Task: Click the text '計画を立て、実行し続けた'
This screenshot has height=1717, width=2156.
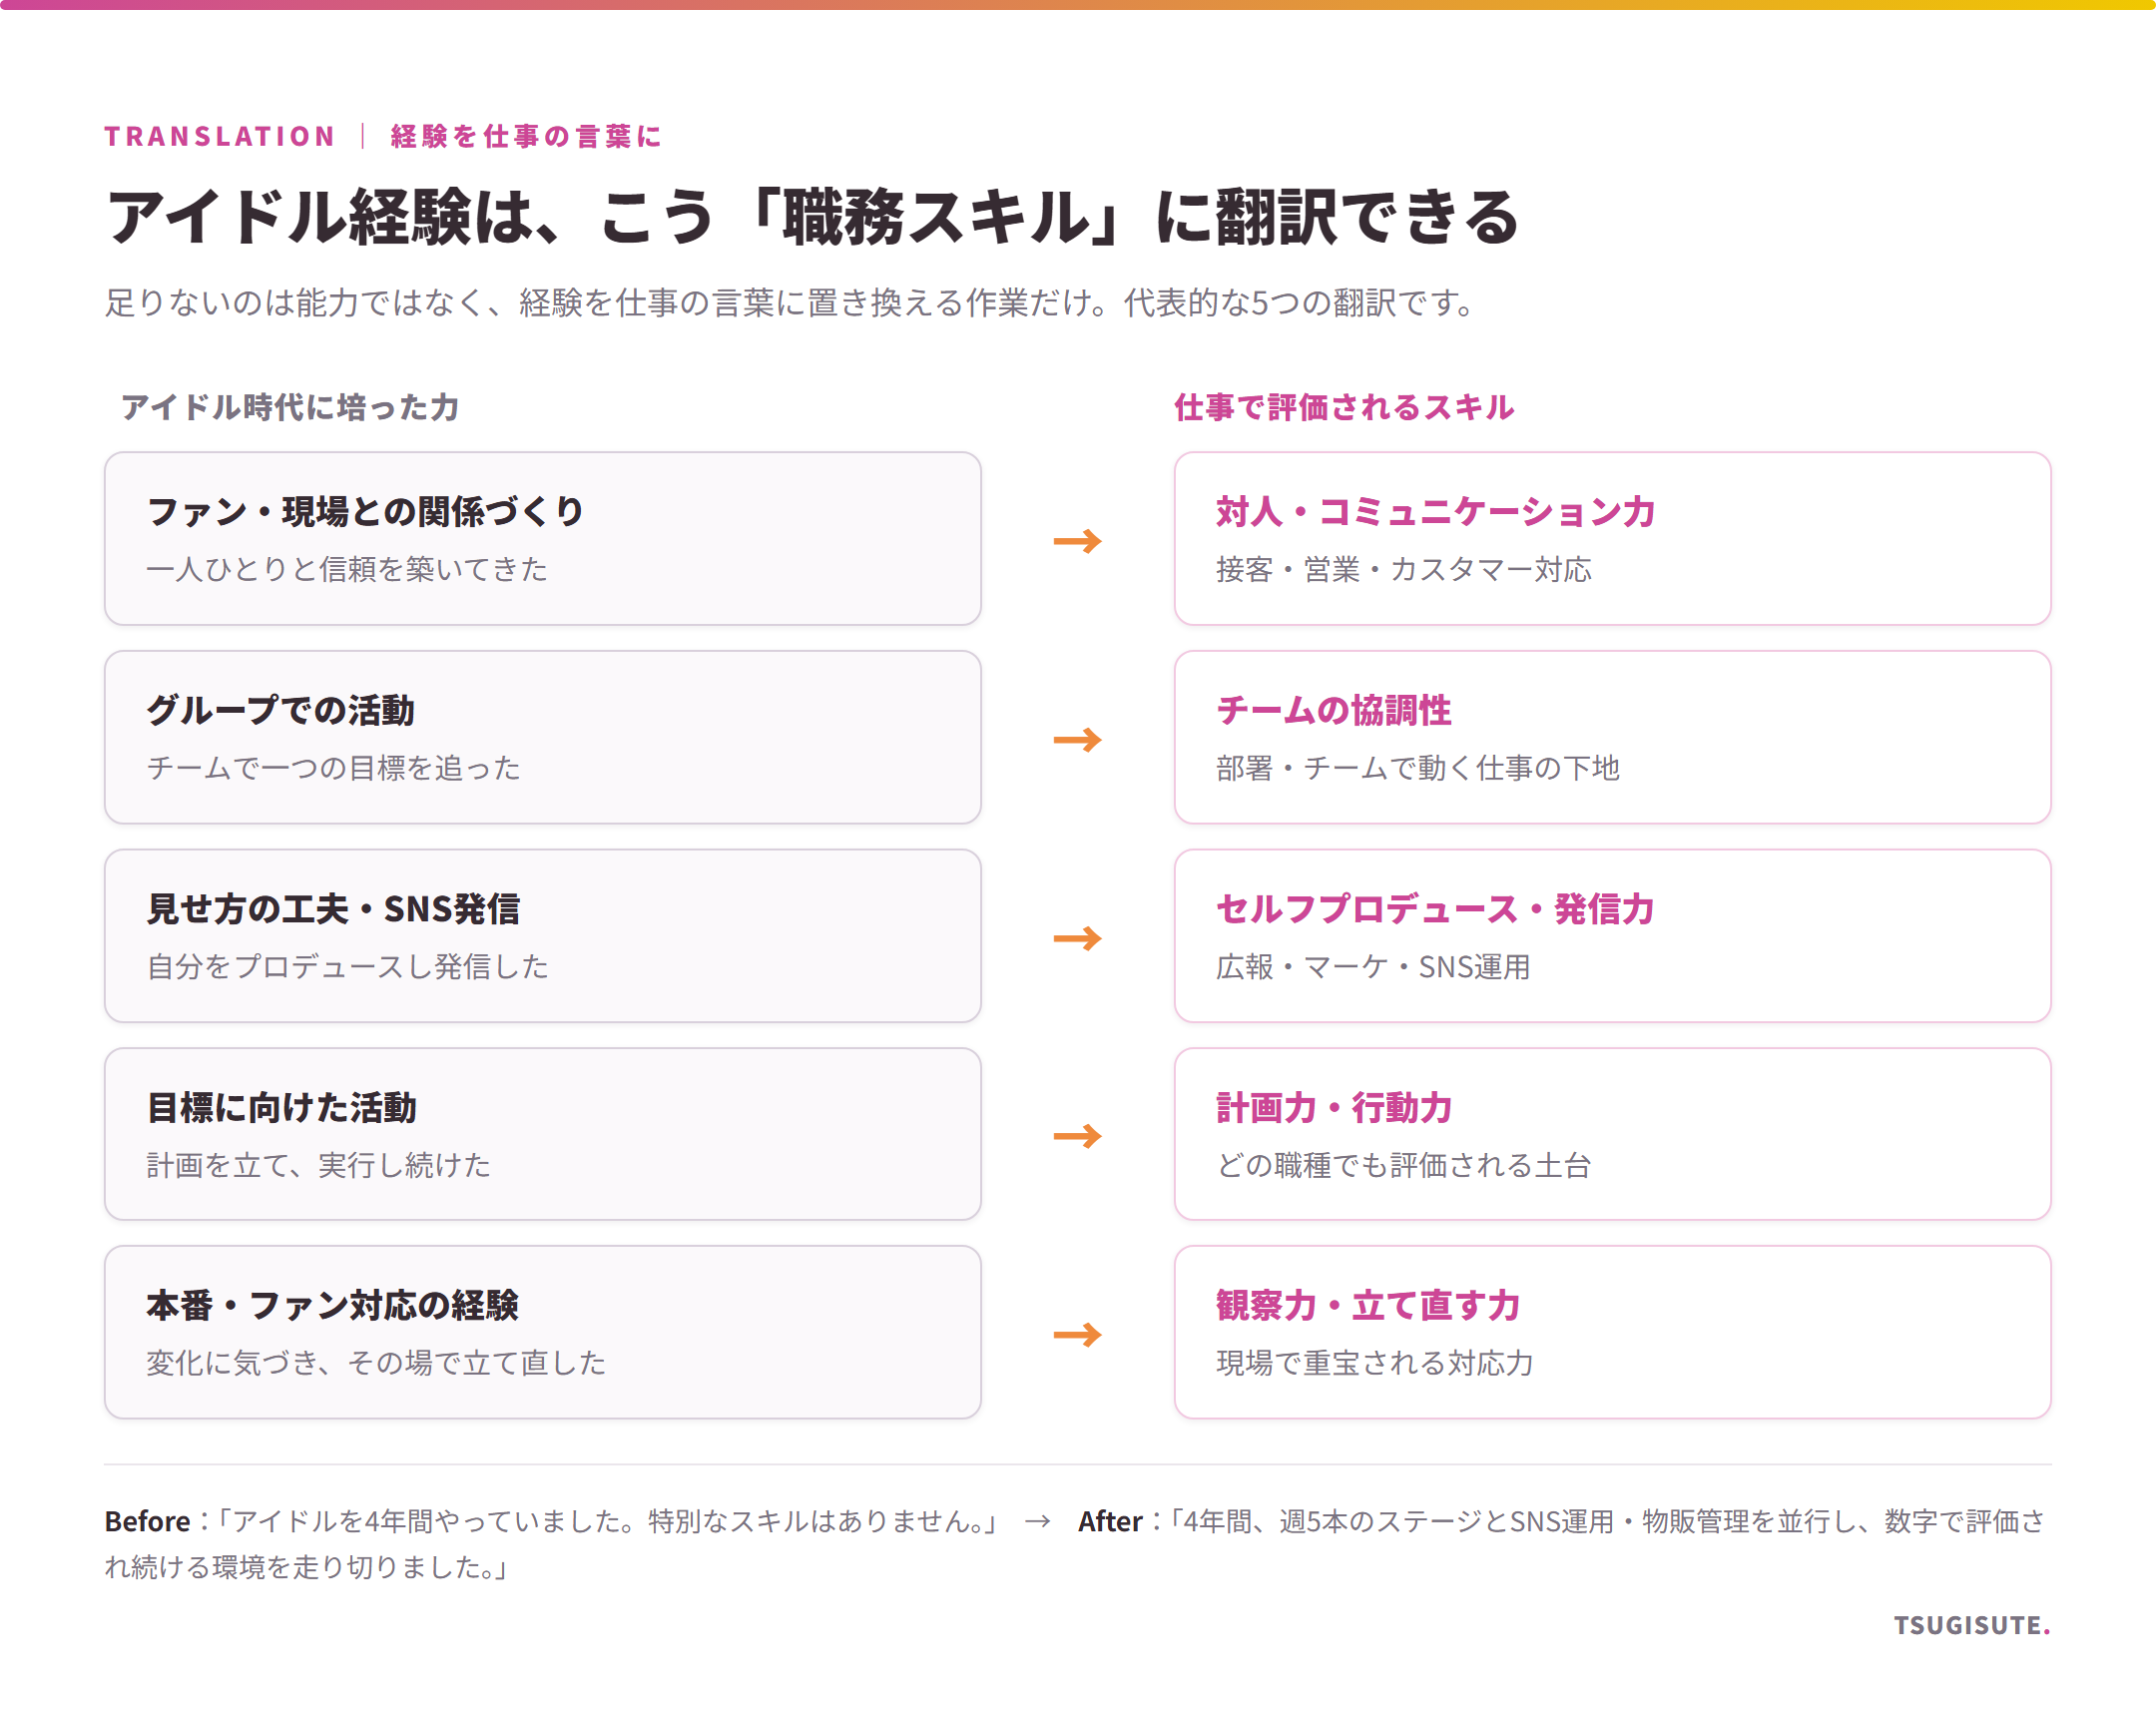Action: 318,1165
